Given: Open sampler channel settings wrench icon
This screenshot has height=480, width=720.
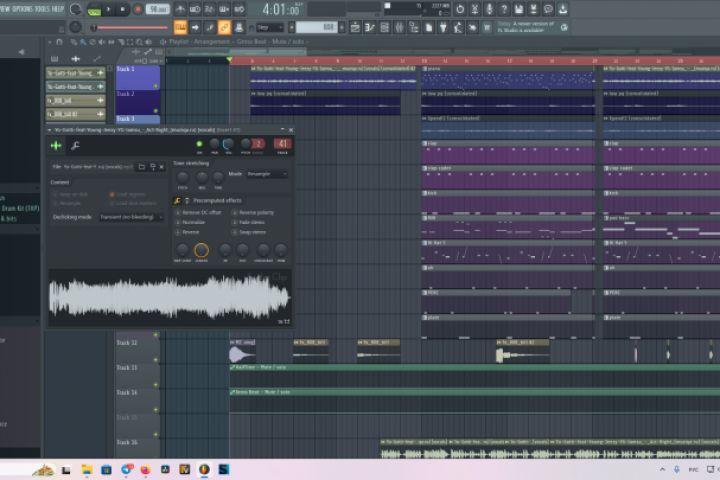Looking at the screenshot, I should tap(75, 146).
